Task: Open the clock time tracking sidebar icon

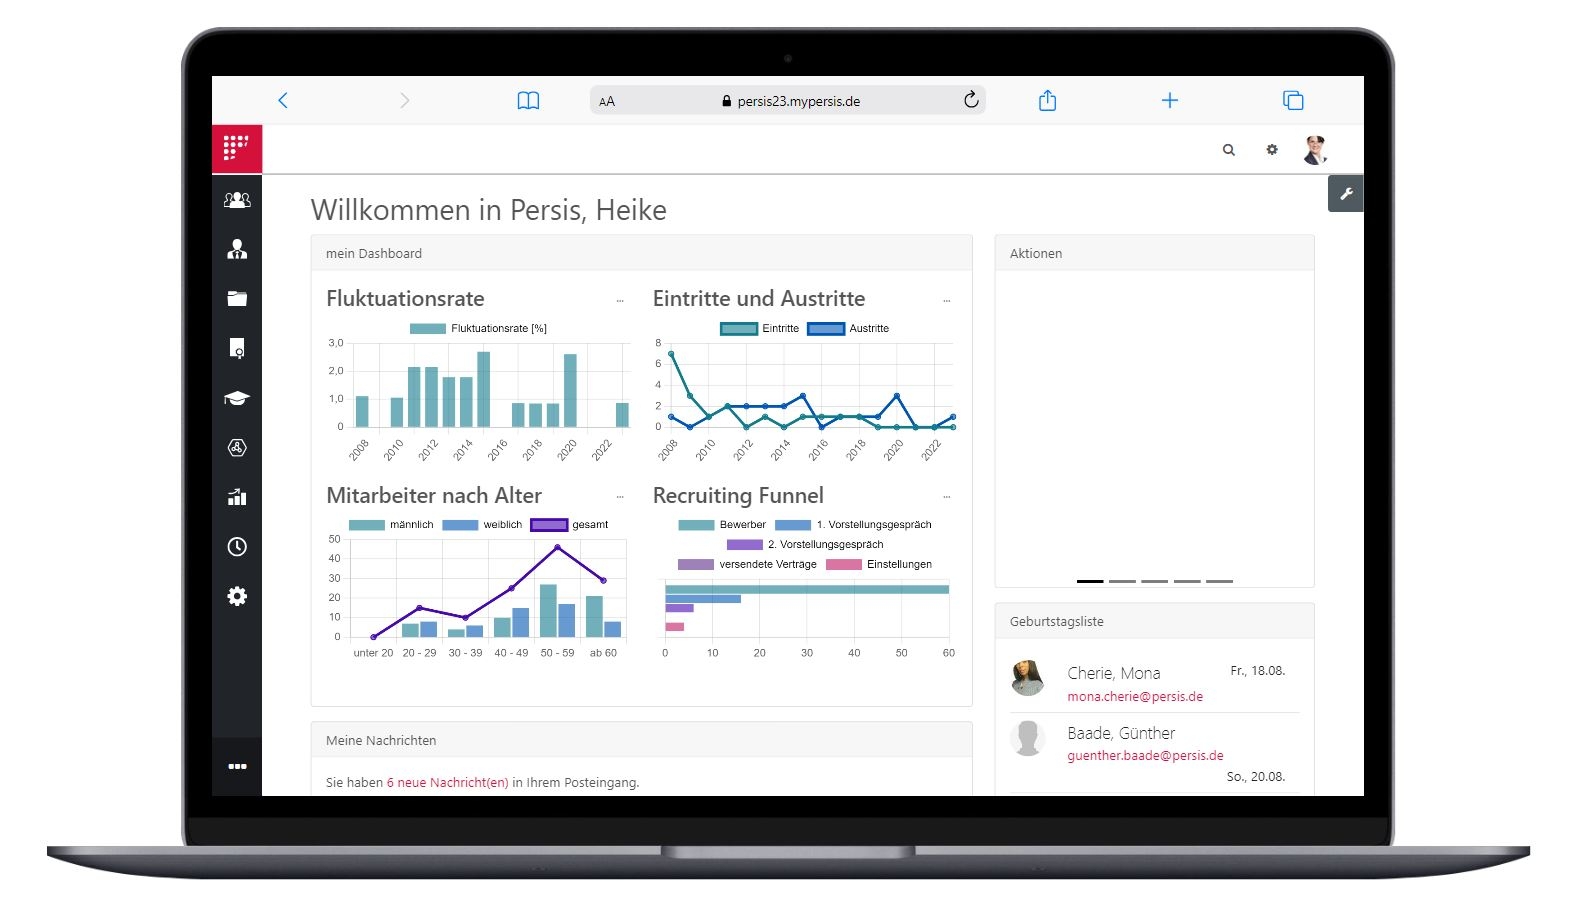Action: pos(237,546)
